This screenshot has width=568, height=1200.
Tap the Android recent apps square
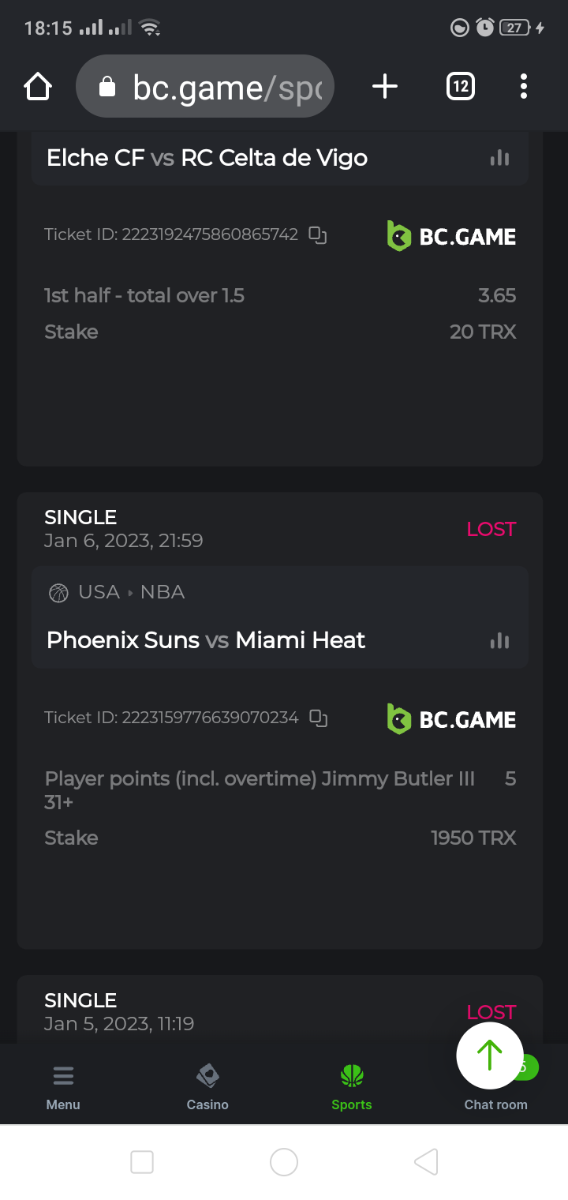pyautogui.click(x=142, y=1161)
